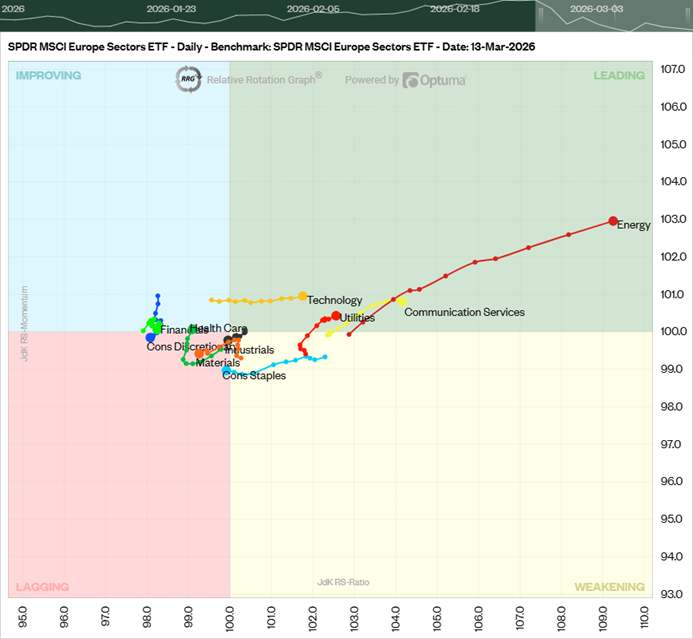Click the Financials green end marker

(x=155, y=325)
